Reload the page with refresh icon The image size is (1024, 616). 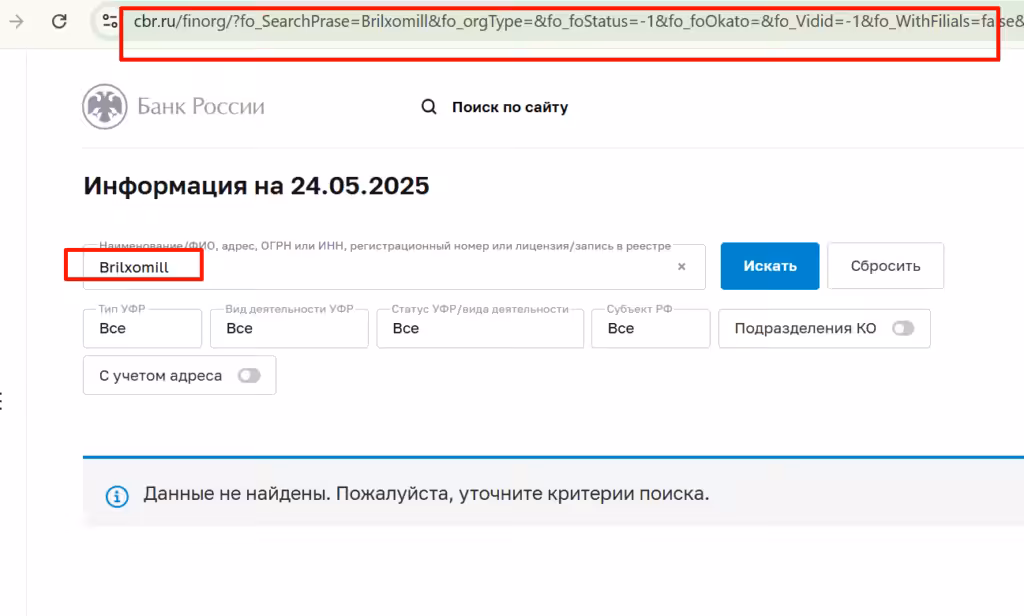click(x=59, y=22)
